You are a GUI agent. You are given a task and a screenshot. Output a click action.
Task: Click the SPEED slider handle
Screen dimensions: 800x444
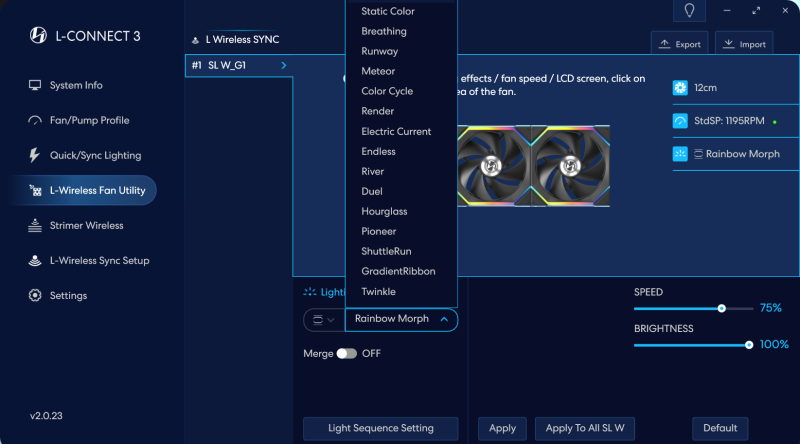click(x=721, y=308)
